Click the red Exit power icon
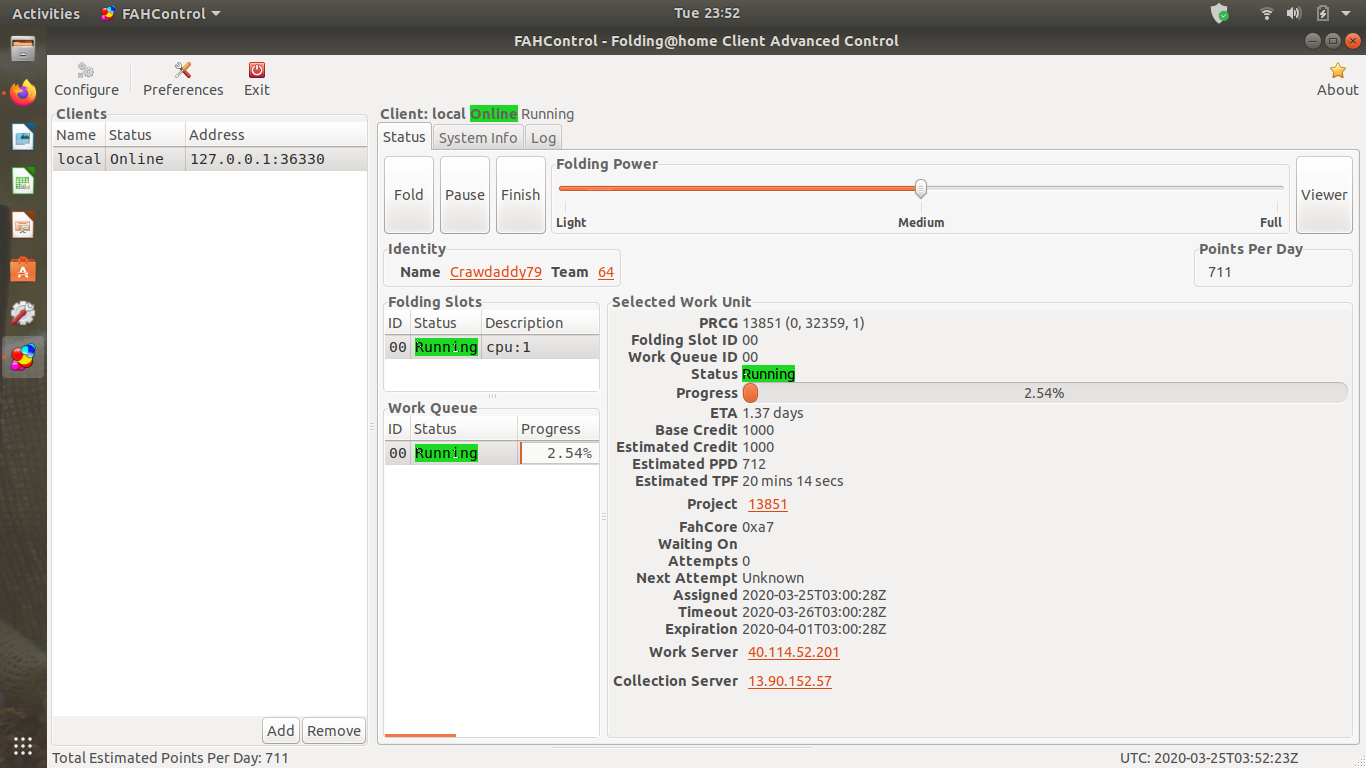 [x=257, y=70]
